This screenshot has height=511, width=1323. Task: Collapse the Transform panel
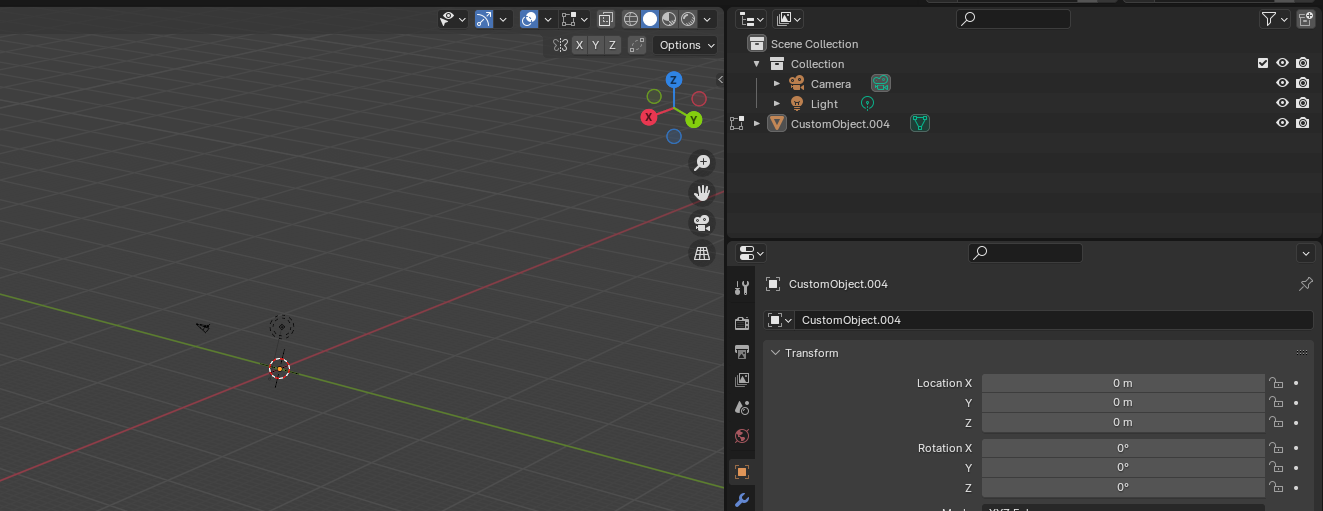tap(775, 353)
